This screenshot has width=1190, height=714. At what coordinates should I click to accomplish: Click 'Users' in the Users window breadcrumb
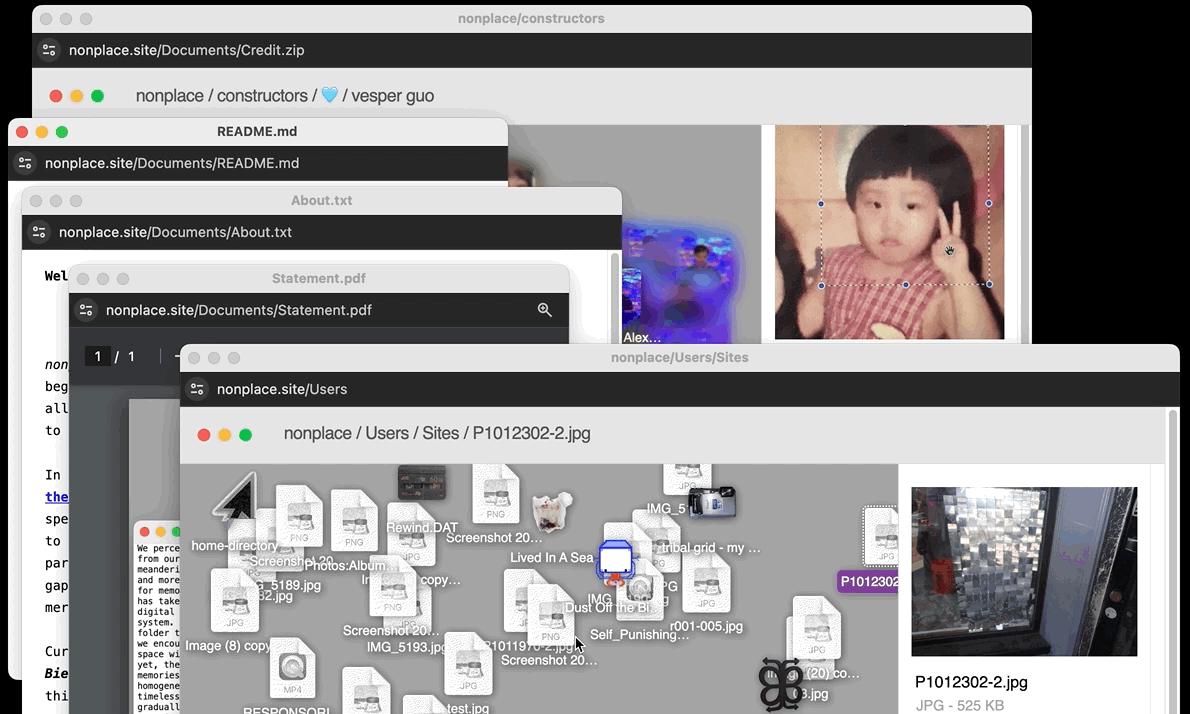[387, 433]
